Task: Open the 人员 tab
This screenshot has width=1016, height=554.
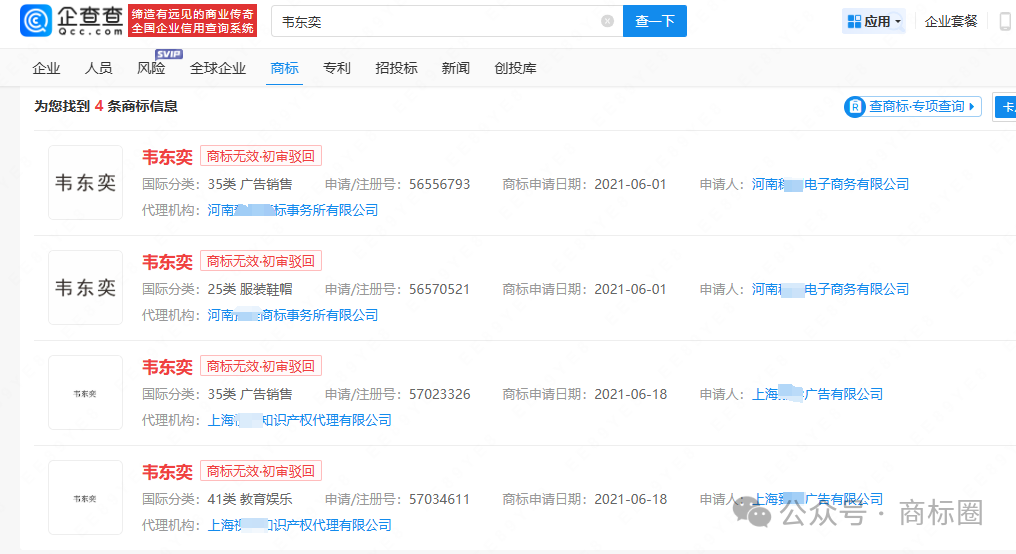Action: (98, 68)
